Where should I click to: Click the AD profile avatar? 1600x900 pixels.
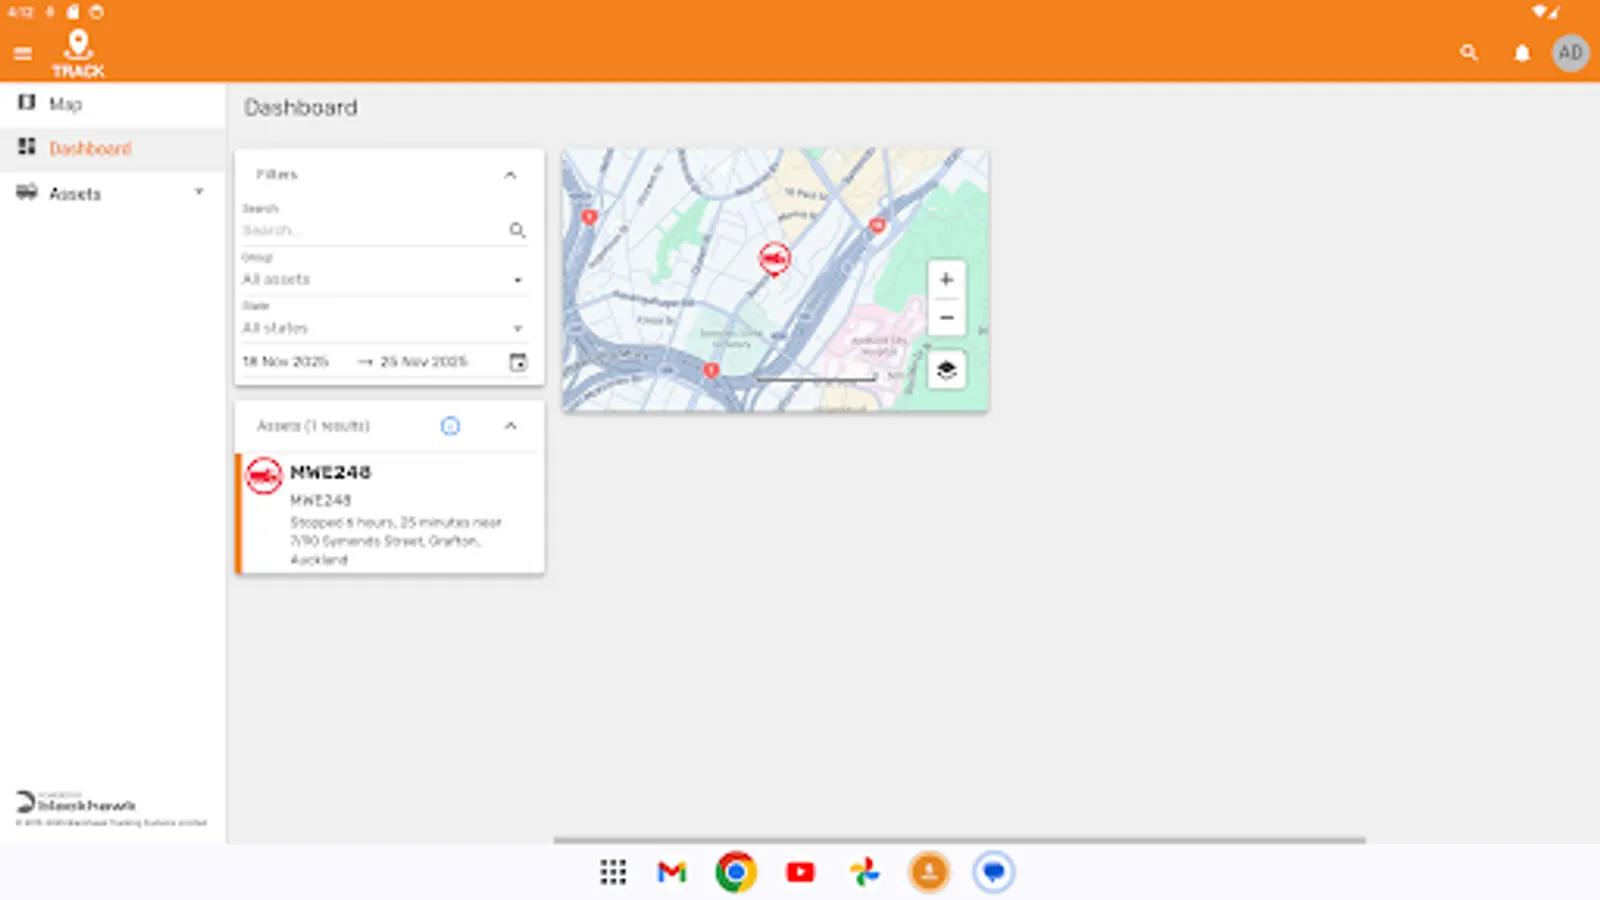coord(1570,53)
